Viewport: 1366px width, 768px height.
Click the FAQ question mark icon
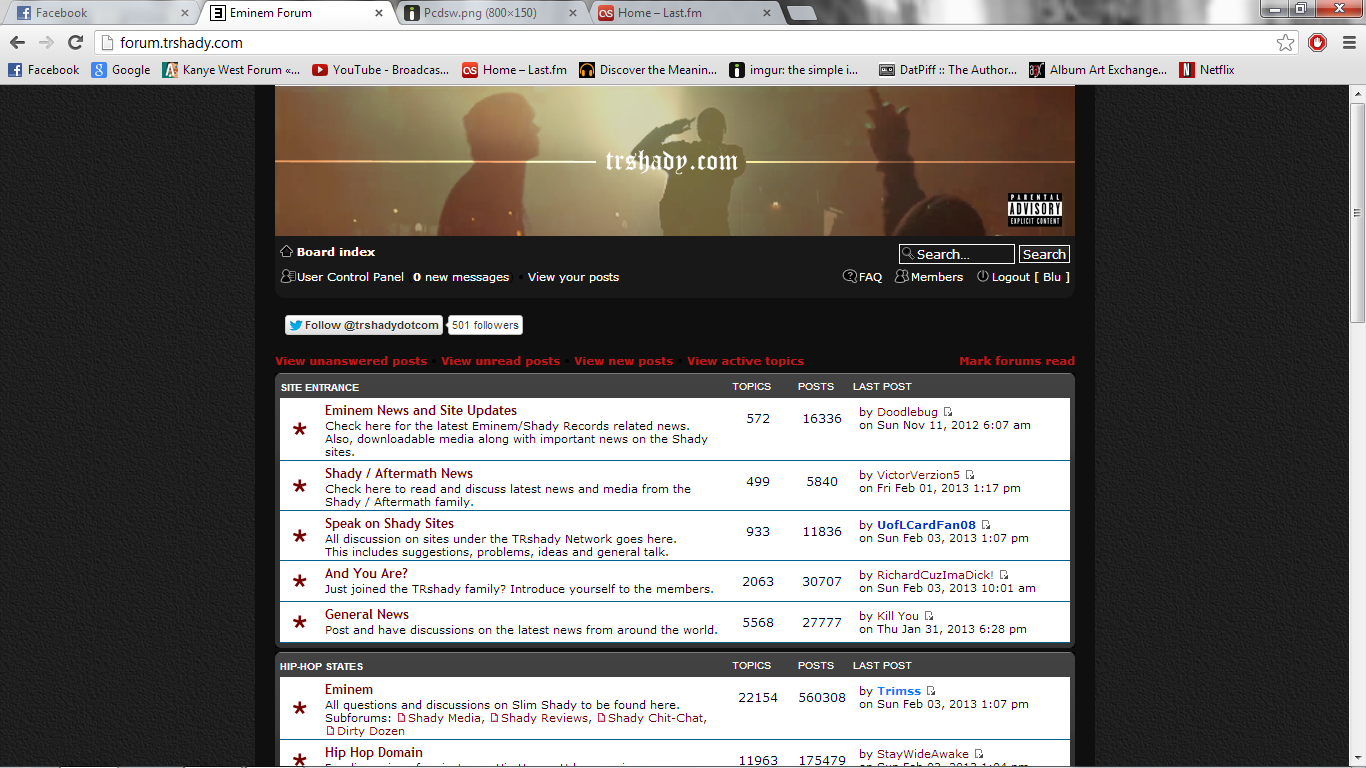tap(850, 277)
